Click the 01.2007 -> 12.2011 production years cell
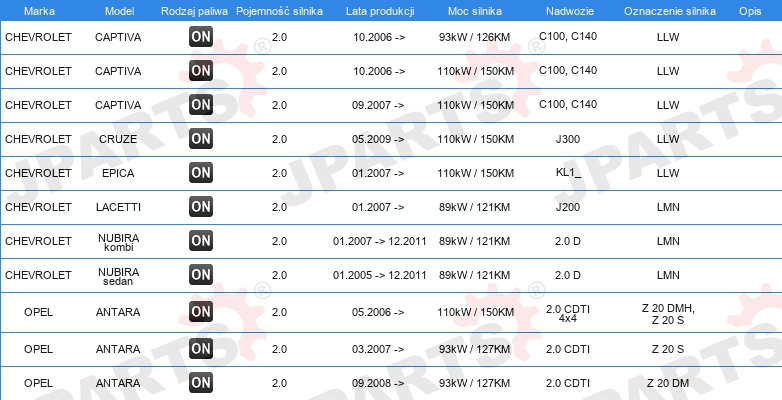This screenshot has height=400, width=782. pyautogui.click(x=380, y=241)
